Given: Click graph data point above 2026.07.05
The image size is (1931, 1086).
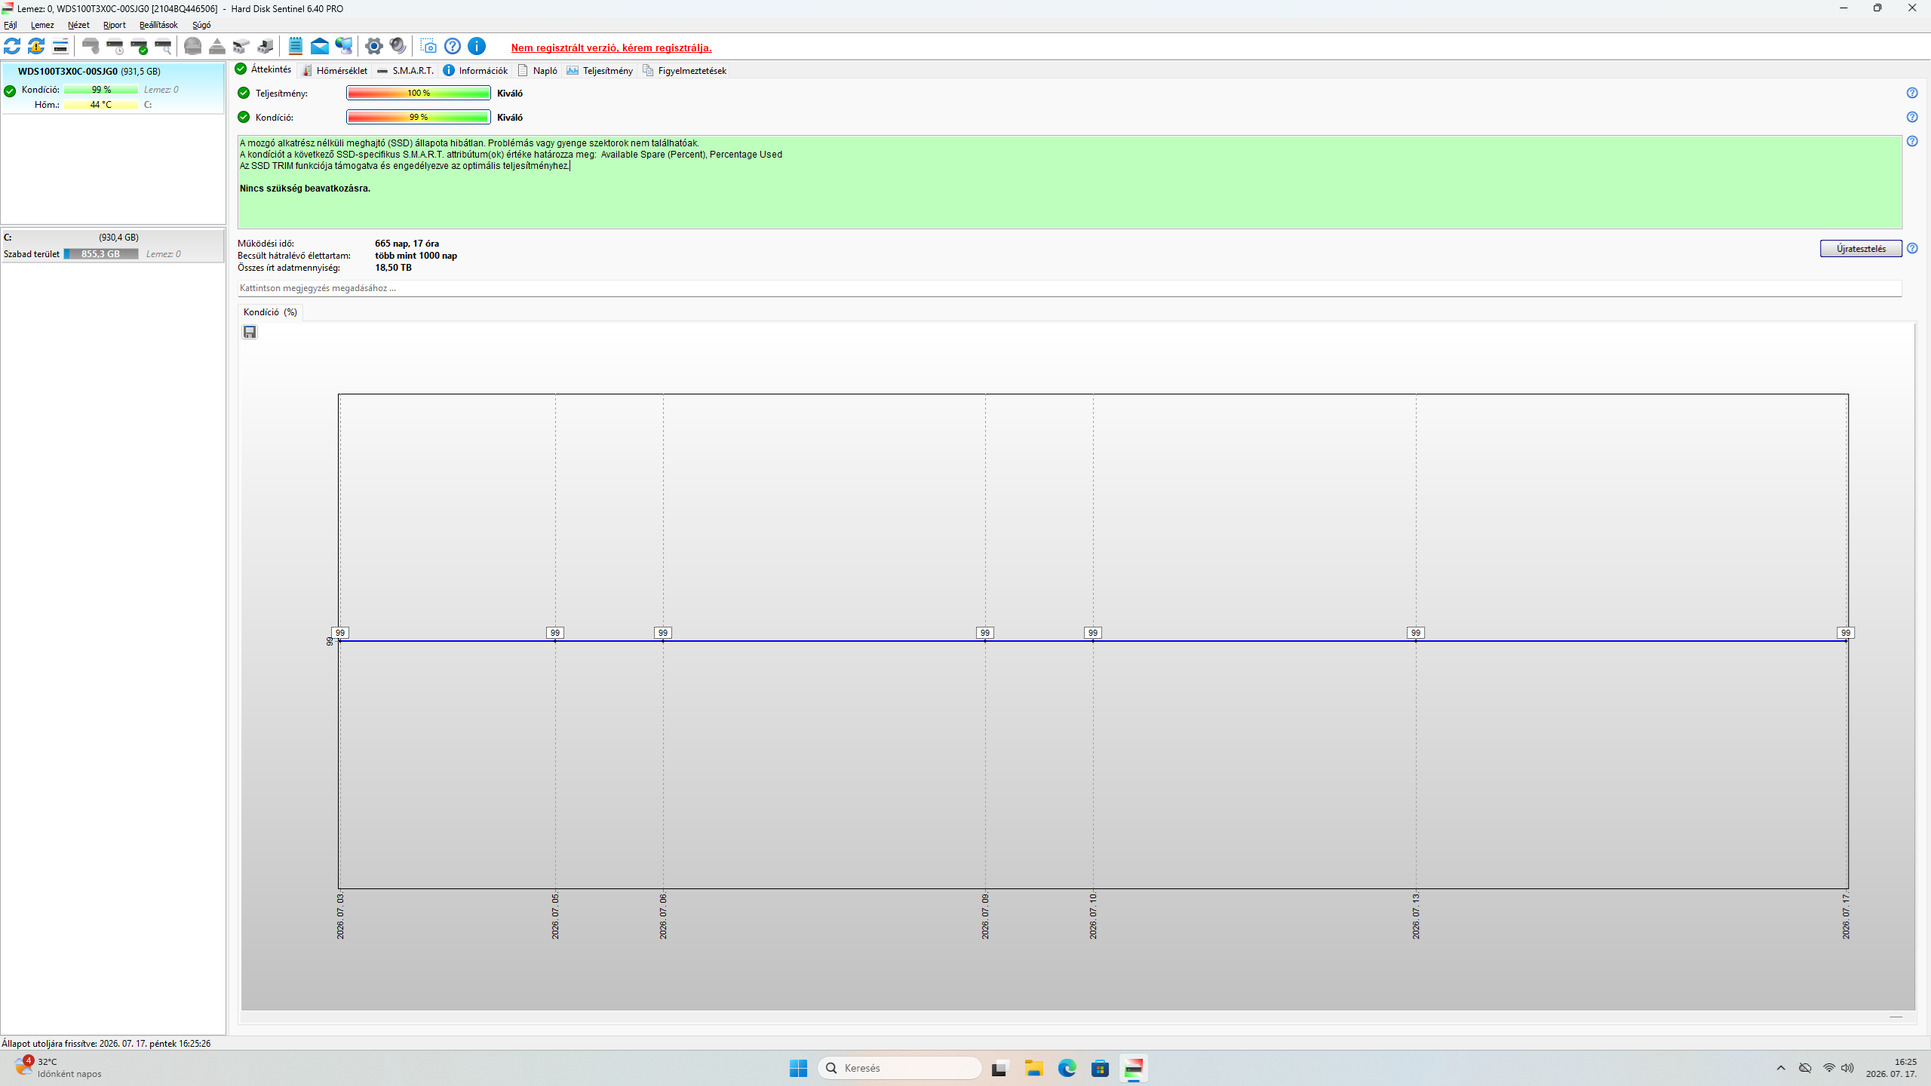Looking at the screenshot, I should (555, 633).
